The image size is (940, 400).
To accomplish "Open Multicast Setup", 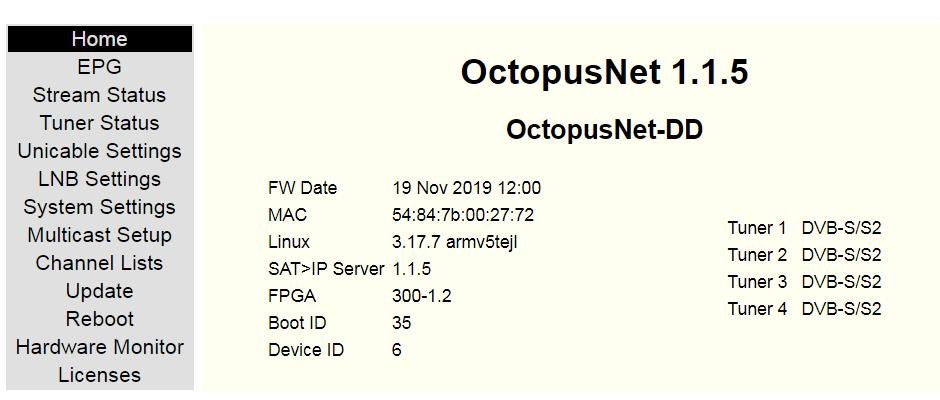I will pyautogui.click(x=99, y=235).
